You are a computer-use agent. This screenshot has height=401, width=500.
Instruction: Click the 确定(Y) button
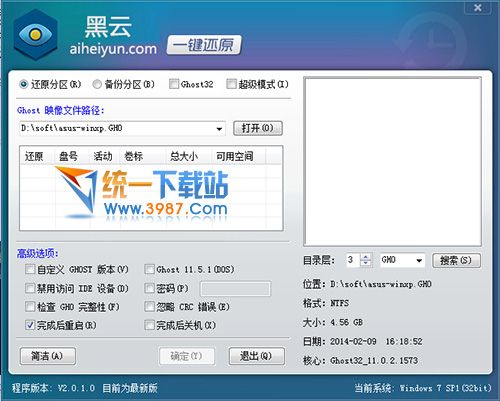187,356
